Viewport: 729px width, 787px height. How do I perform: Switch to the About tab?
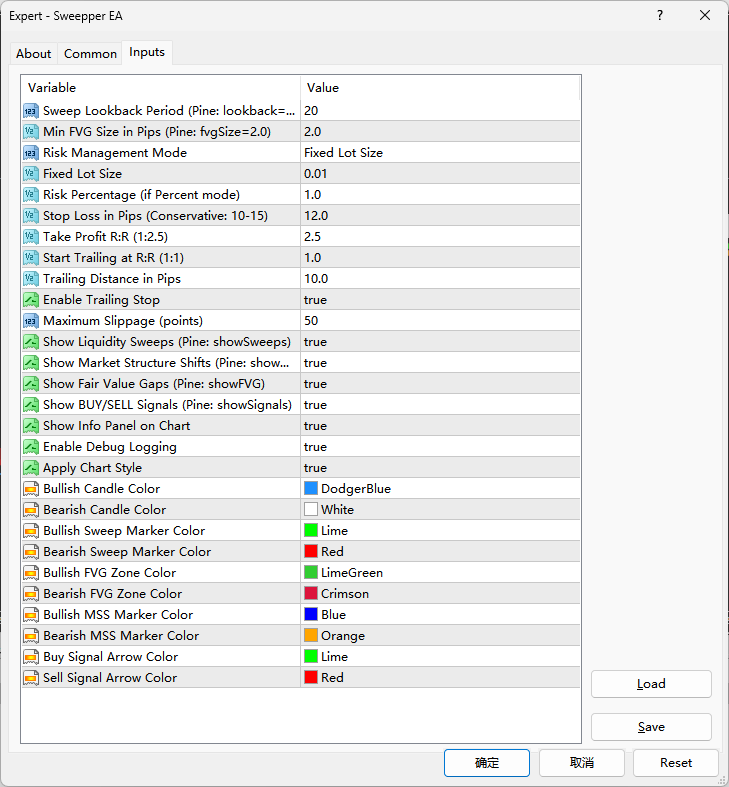tap(34, 54)
